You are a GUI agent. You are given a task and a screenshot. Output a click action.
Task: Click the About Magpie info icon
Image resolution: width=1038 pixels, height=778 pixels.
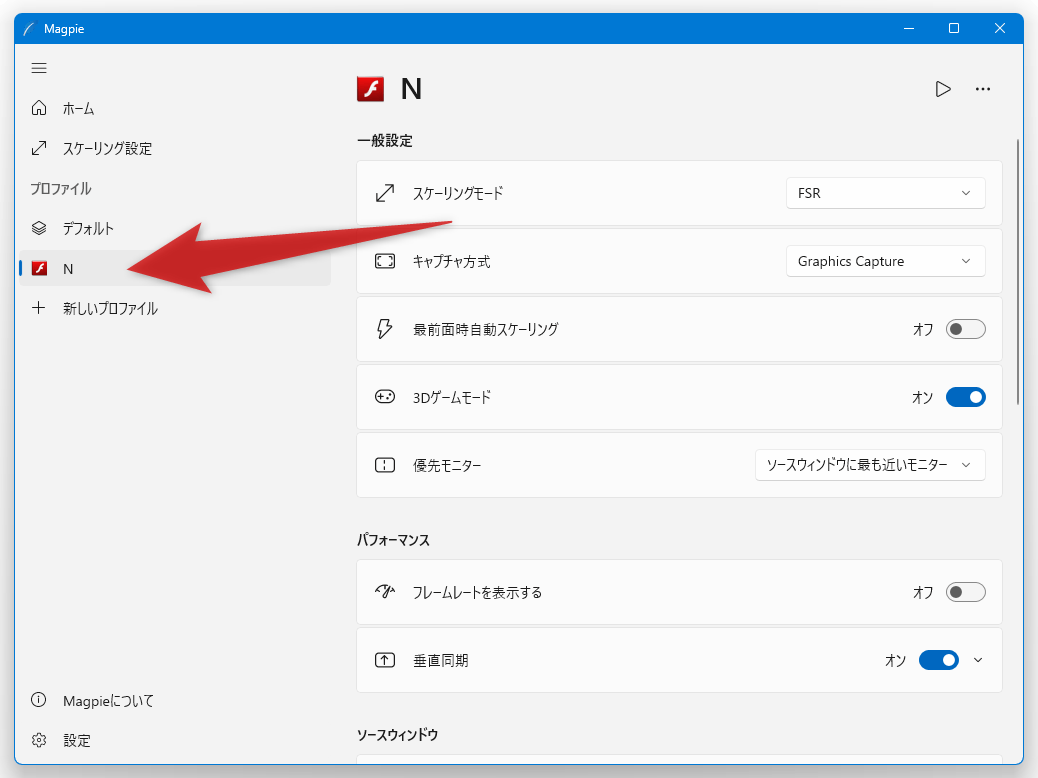tap(39, 700)
